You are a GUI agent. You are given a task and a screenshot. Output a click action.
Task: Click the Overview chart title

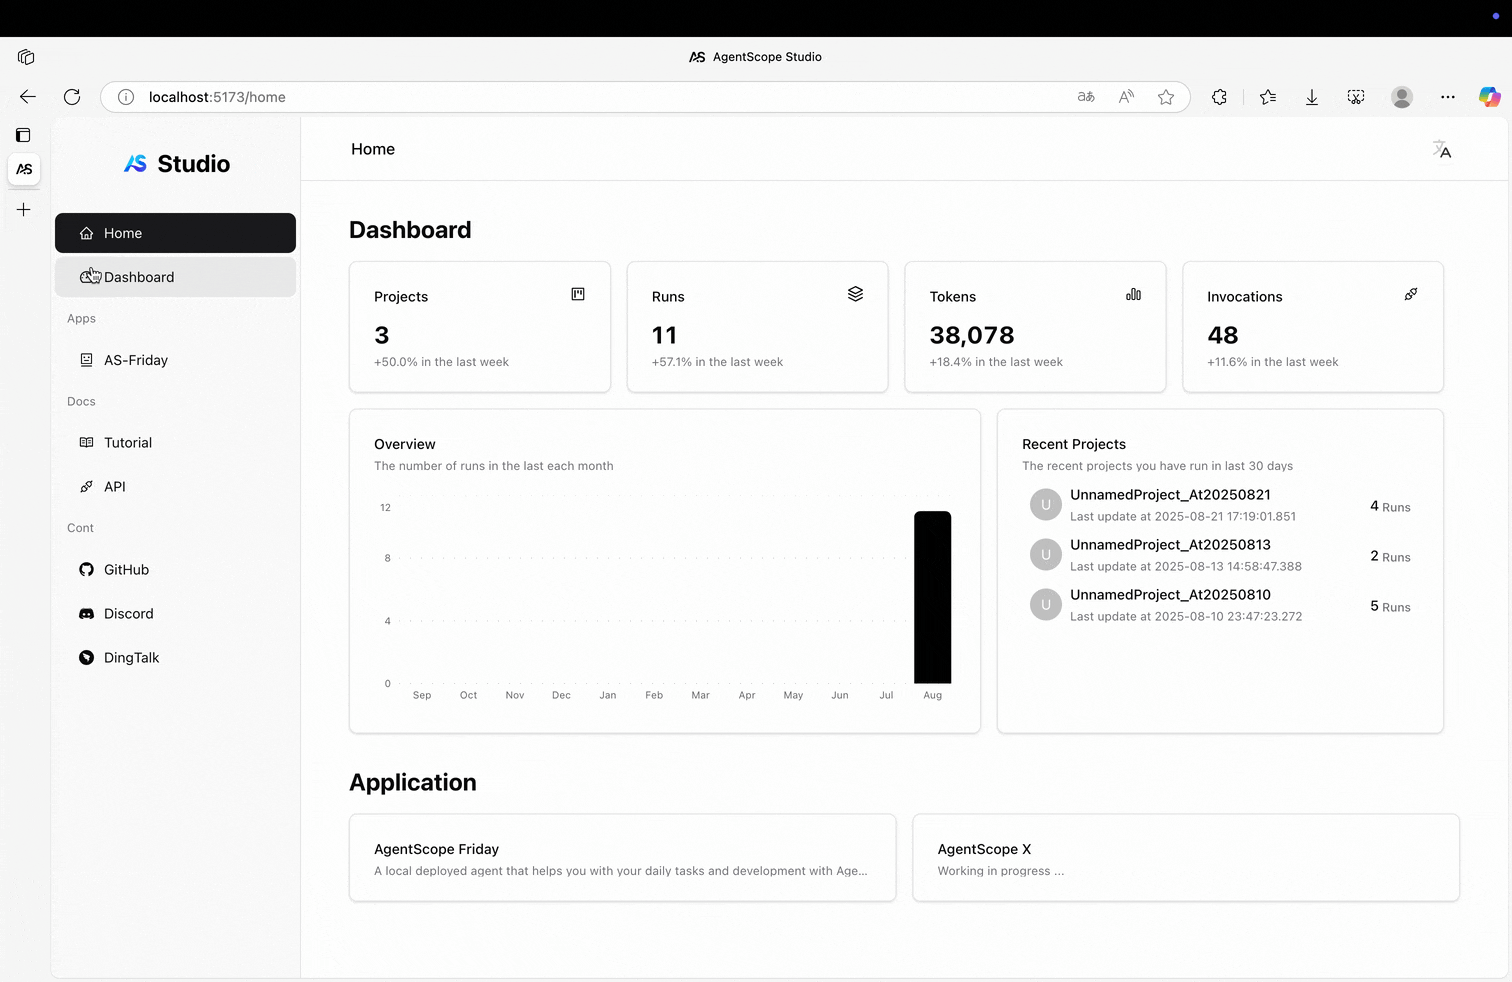click(x=405, y=444)
